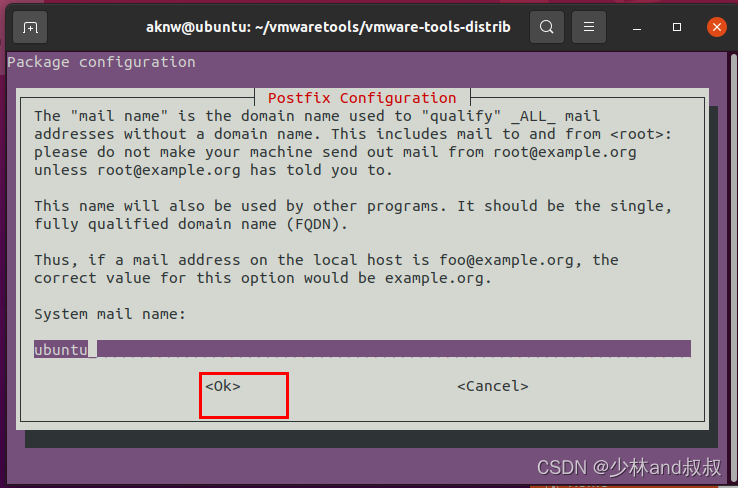This screenshot has height=488, width=738.
Task: Click the 'Postfix Configuration' dialog title
Action: pos(362,98)
